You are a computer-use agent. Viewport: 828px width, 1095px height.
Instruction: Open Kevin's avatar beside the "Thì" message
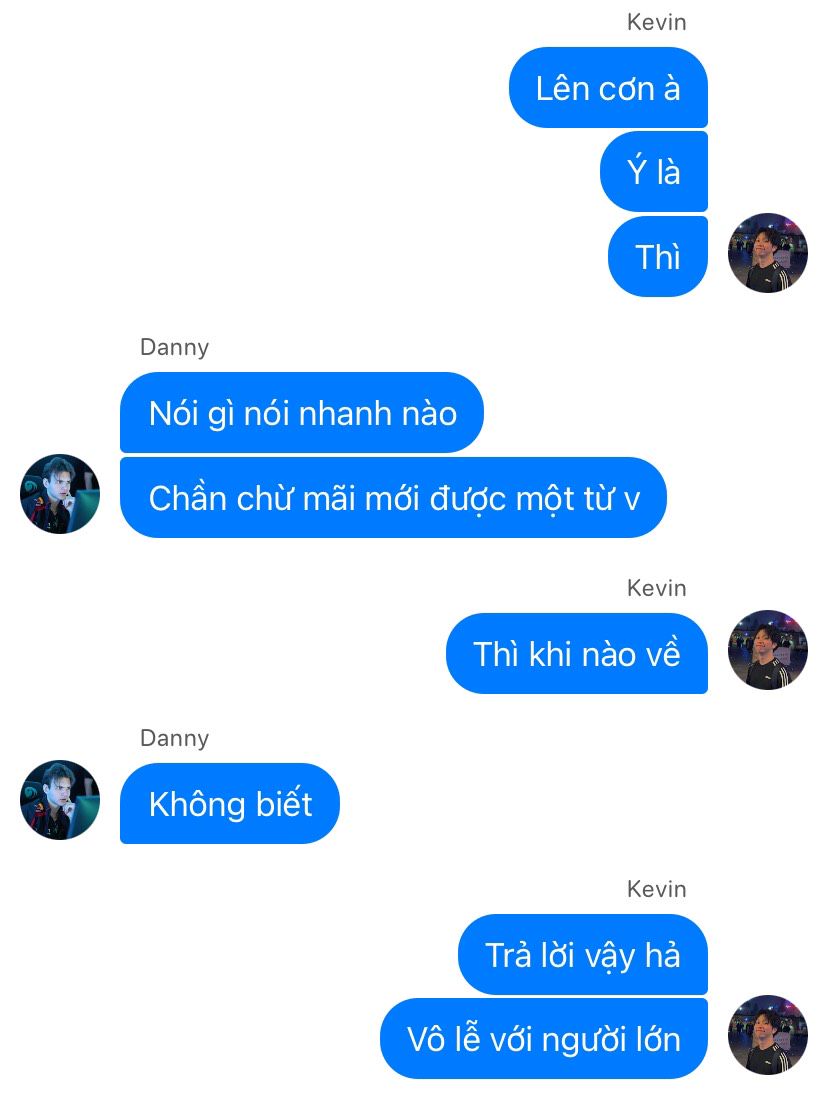767,253
